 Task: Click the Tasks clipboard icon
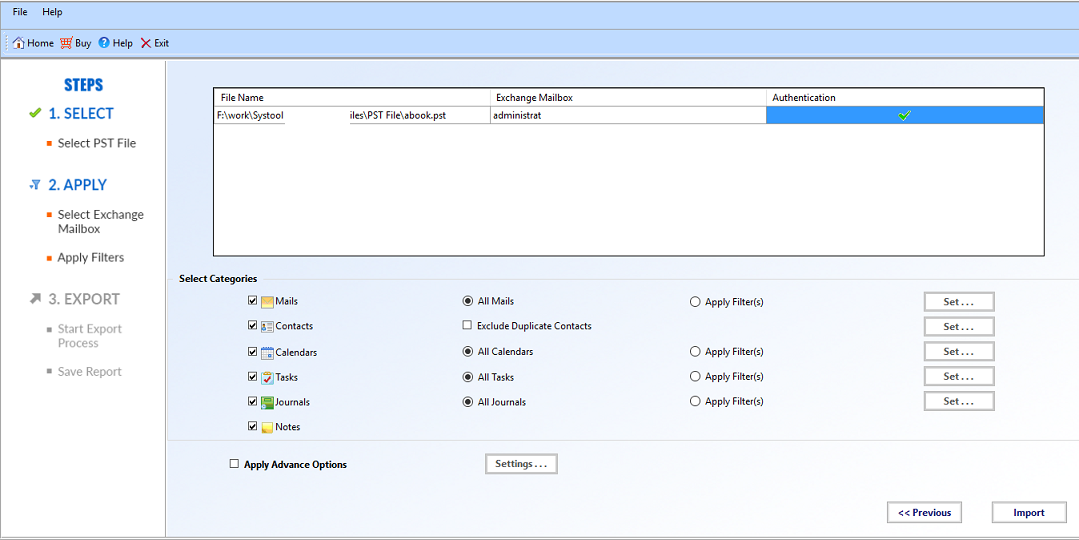click(x=268, y=377)
